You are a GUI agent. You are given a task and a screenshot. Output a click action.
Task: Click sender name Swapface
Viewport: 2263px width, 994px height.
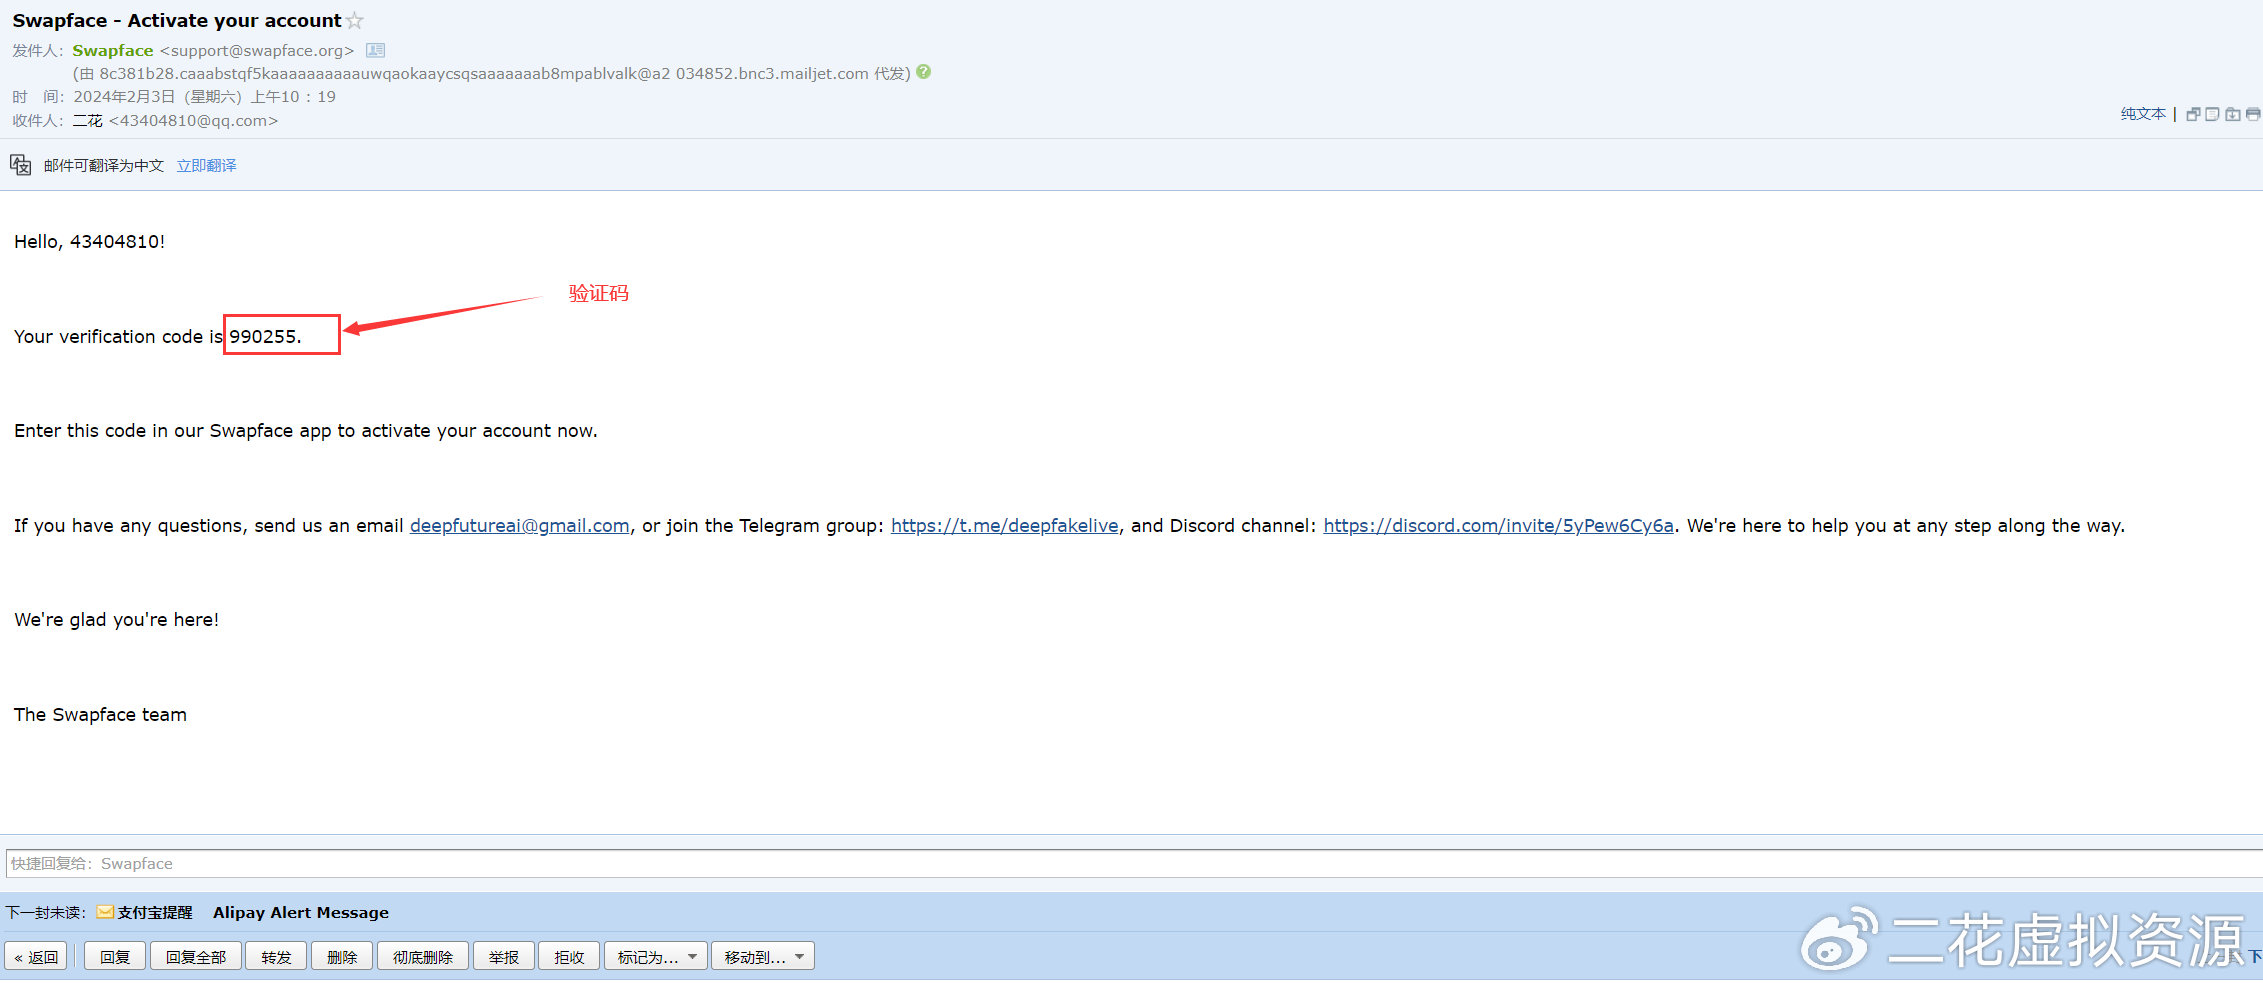113,50
